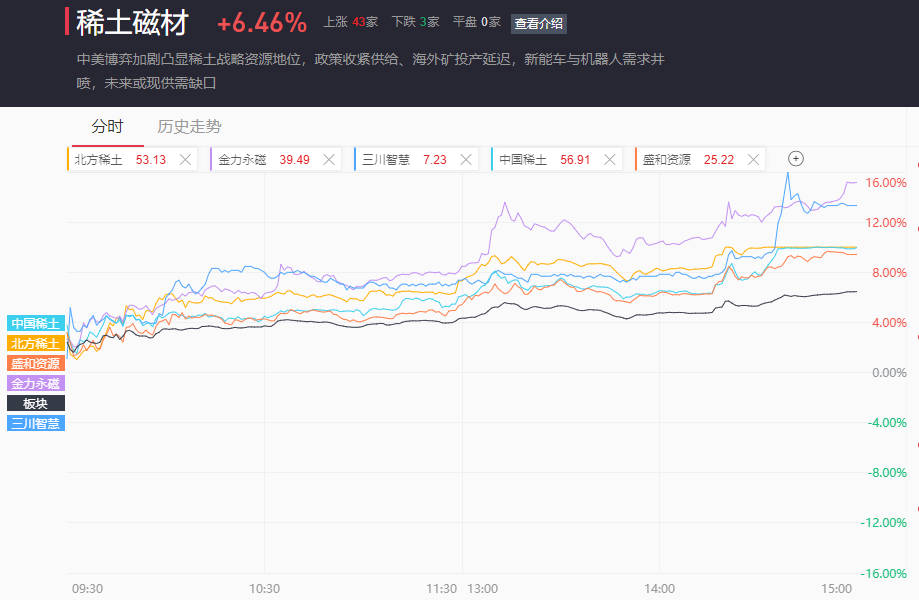This screenshot has width=919, height=600.
Task: Select the 北方稀土 53.13 stock chip
Action: (120, 160)
